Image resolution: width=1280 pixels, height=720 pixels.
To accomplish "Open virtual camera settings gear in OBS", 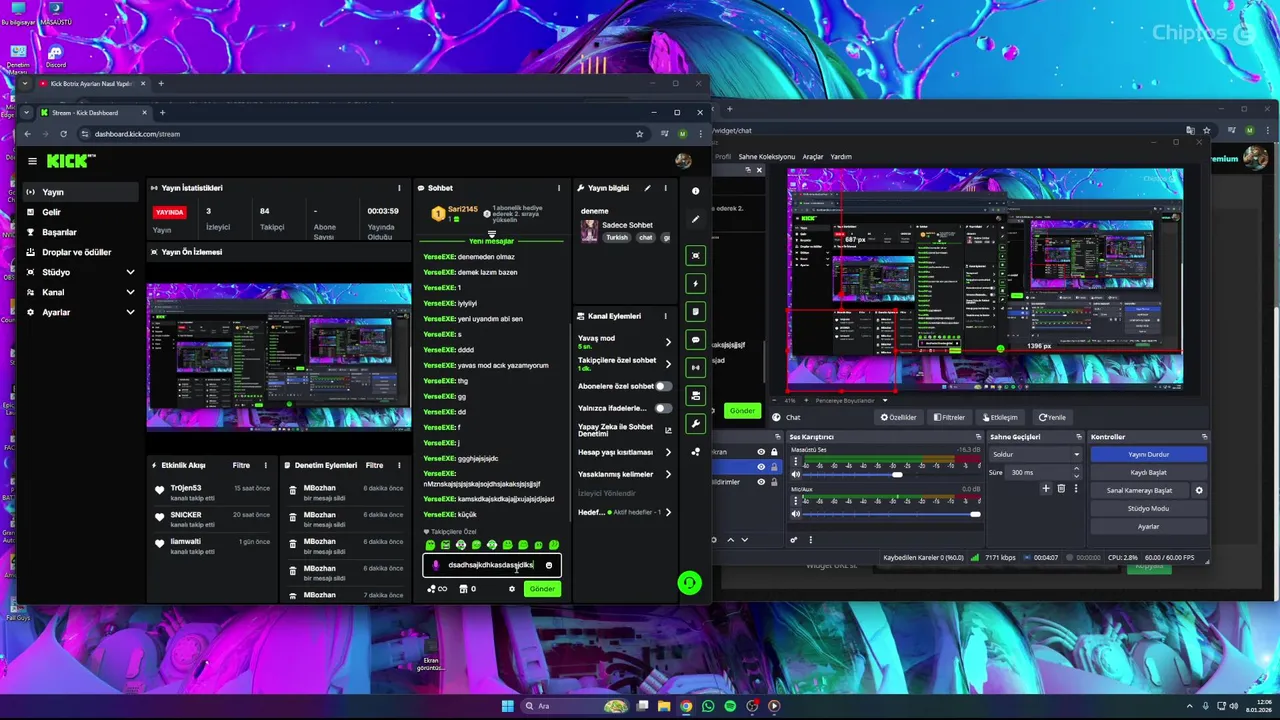I will [1199, 490].
